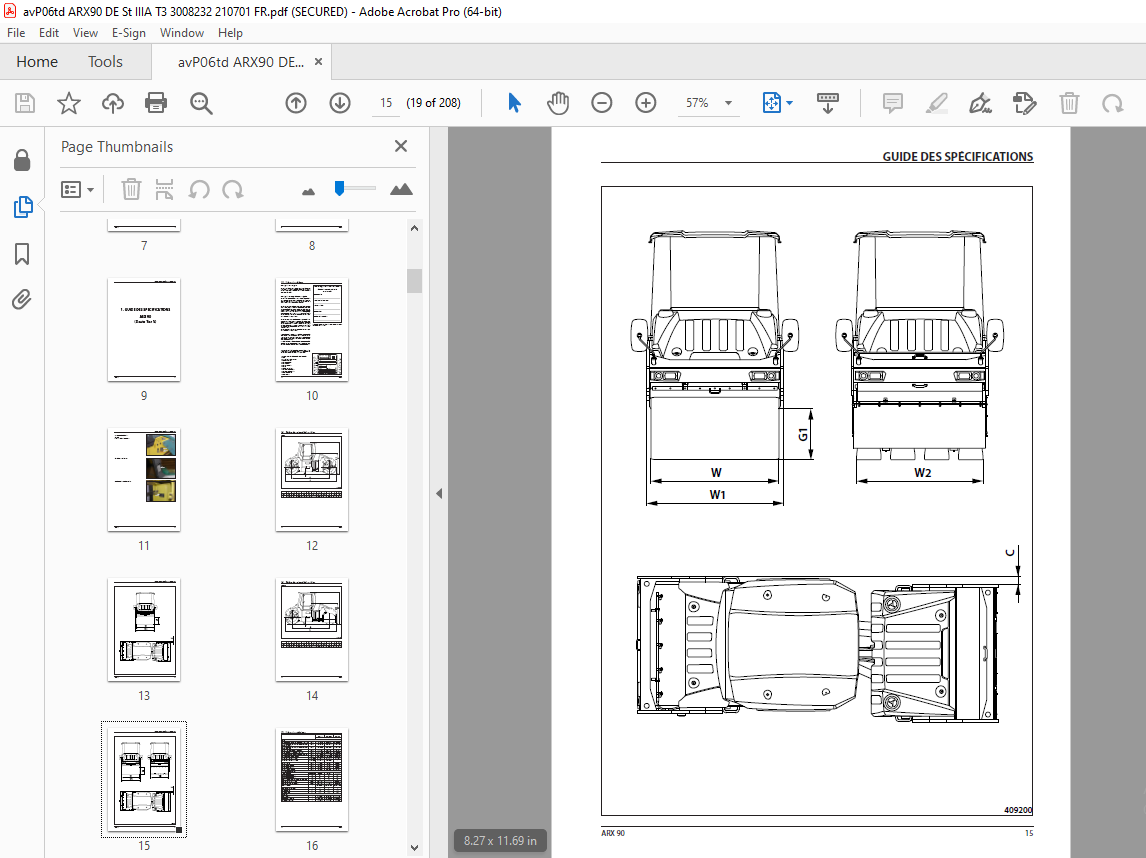Open the Page Thumbnails sidebar icon

23,207
